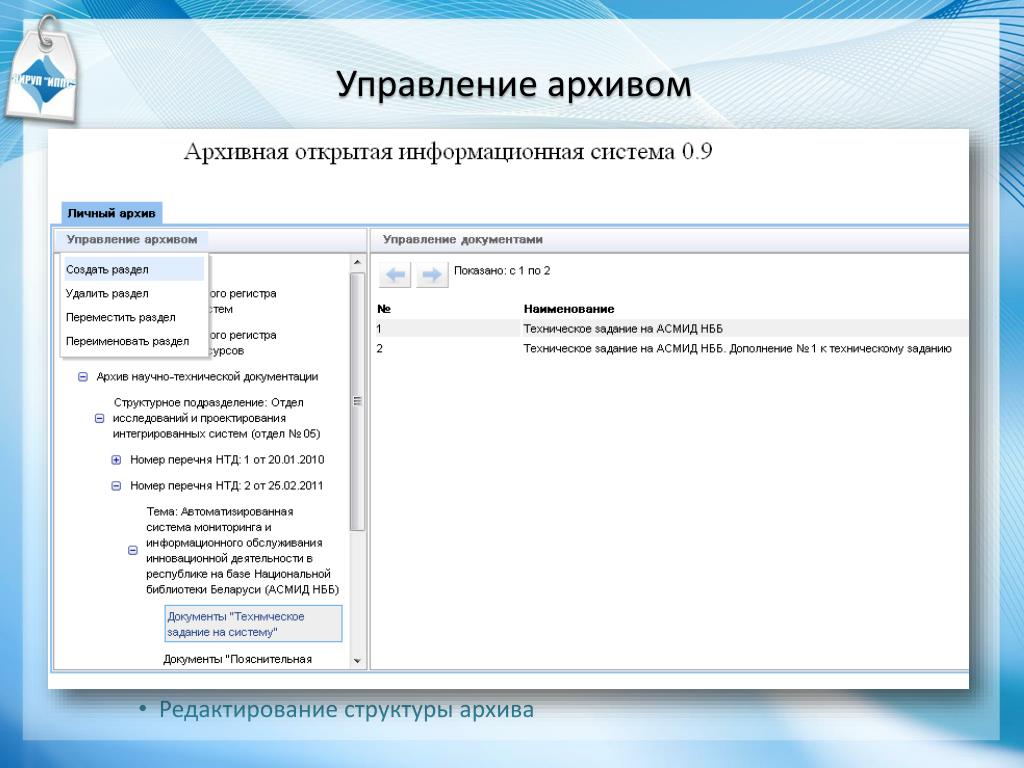Image resolution: width=1024 pixels, height=768 pixels.
Task: Expand 'Номер перечня НТД: 1 от 20.01.2010'
Action: pyautogui.click(x=116, y=460)
